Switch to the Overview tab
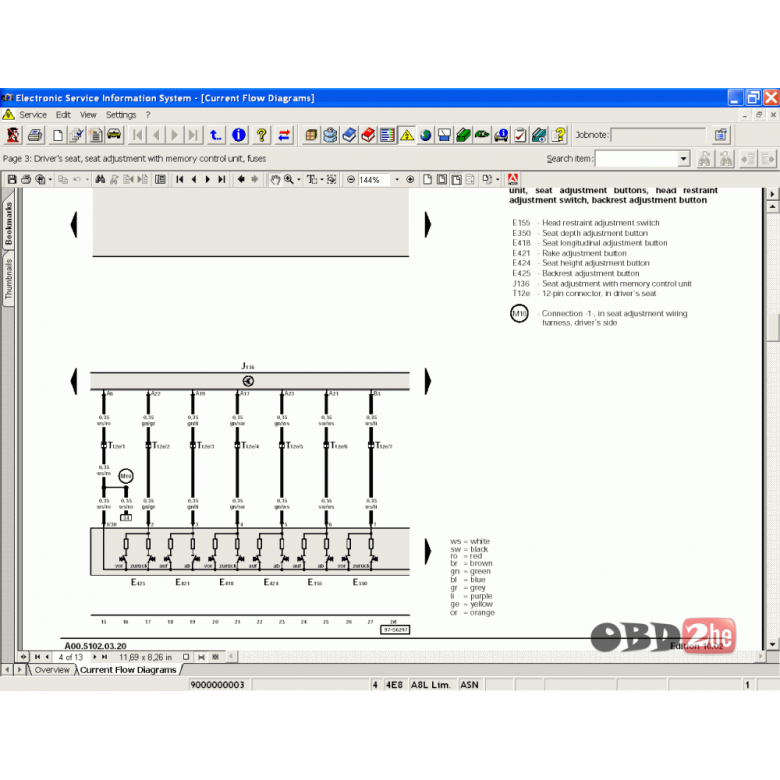The image size is (780, 780). (x=52, y=670)
